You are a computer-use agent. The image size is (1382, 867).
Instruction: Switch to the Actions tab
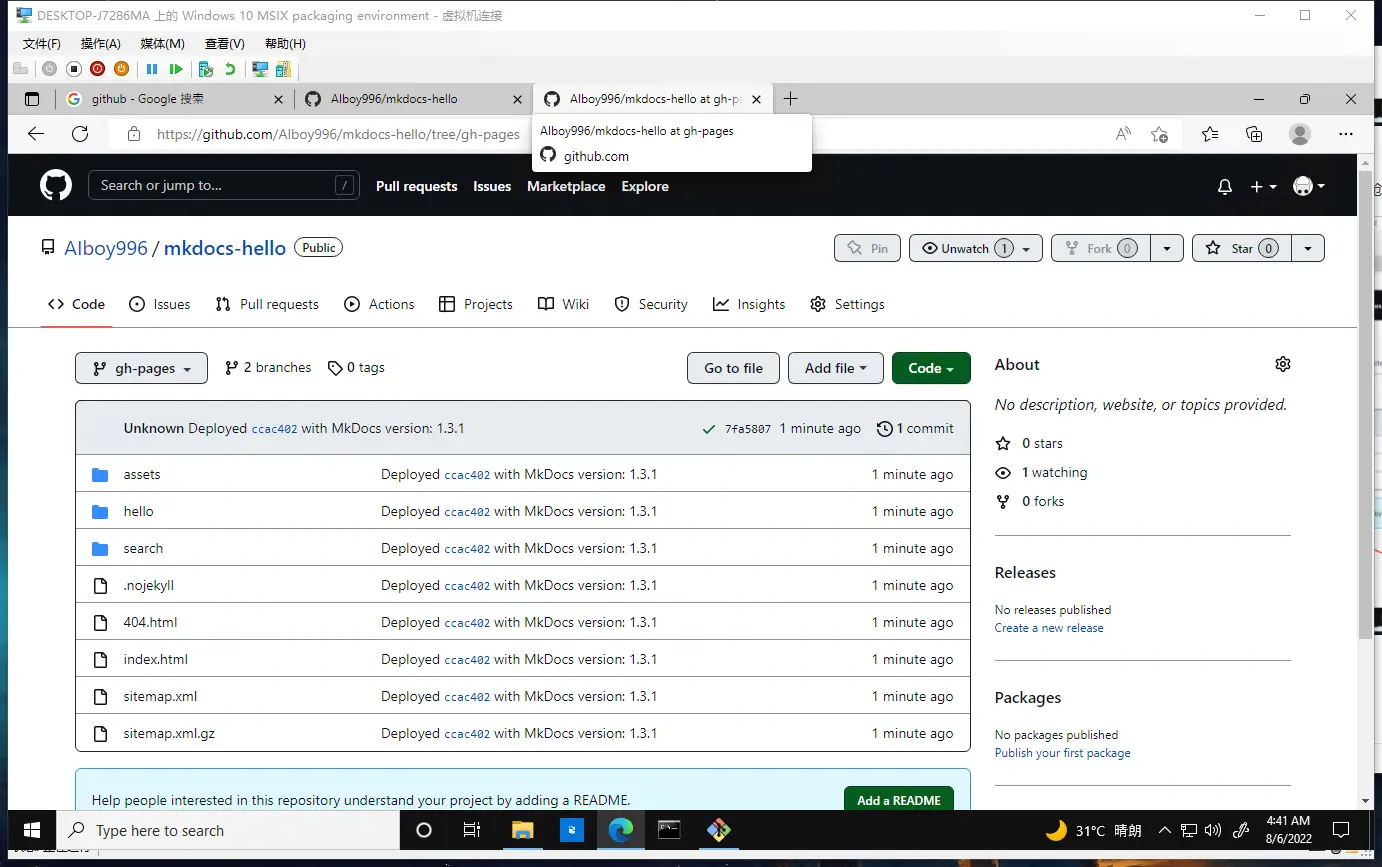[x=379, y=304]
